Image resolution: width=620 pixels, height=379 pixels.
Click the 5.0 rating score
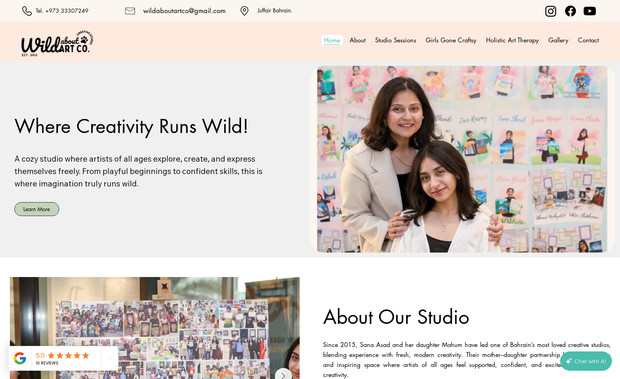[x=40, y=355]
